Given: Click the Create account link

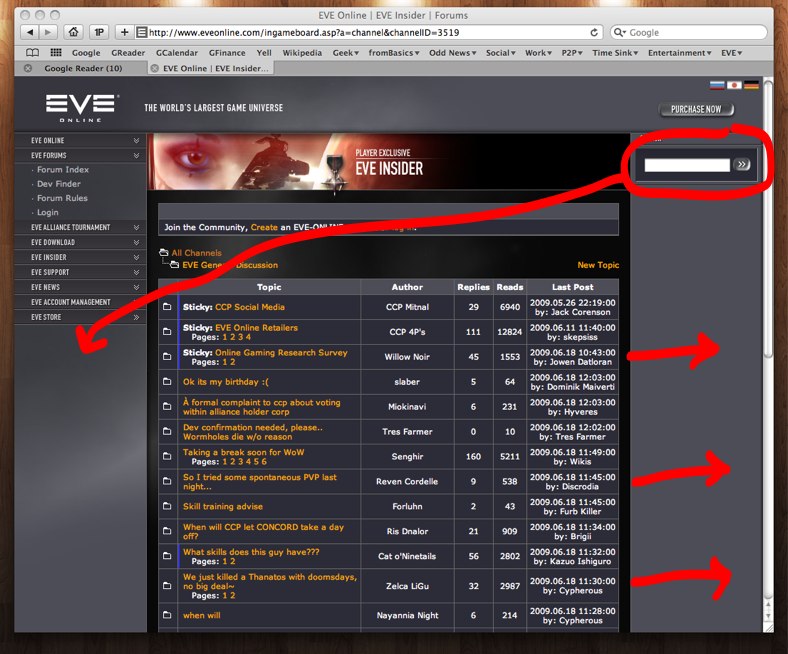Looking at the screenshot, I should click(264, 227).
